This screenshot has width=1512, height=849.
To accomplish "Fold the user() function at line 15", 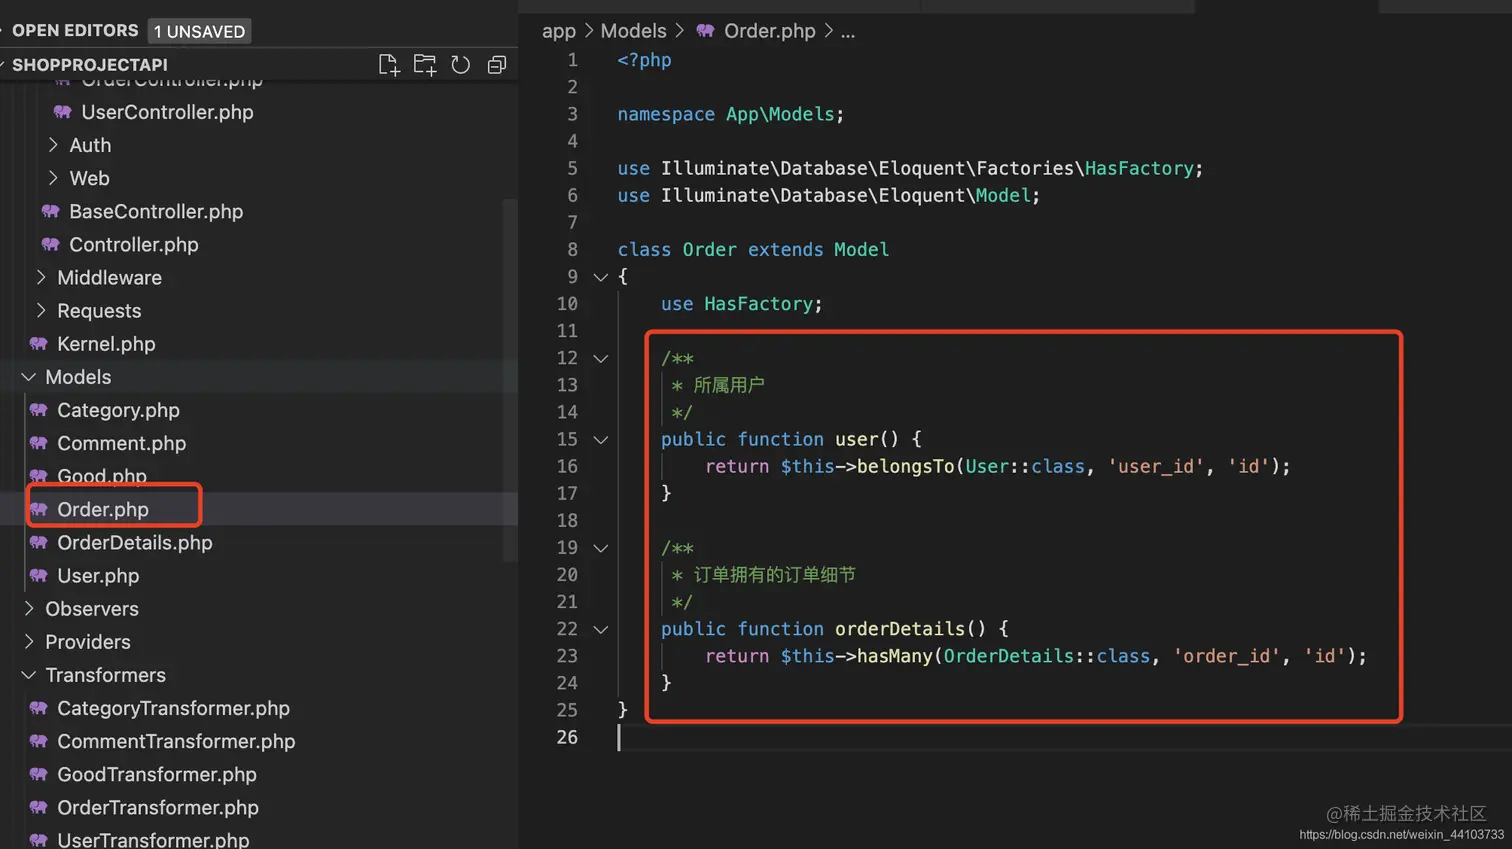I will point(601,439).
